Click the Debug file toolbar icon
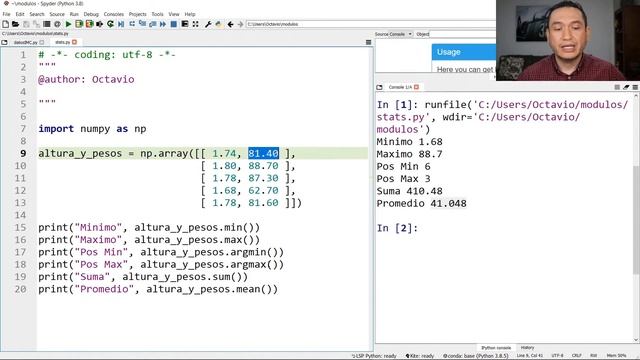Image resolution: width=640 pixels, height=360 pixels. click(121, 24)
